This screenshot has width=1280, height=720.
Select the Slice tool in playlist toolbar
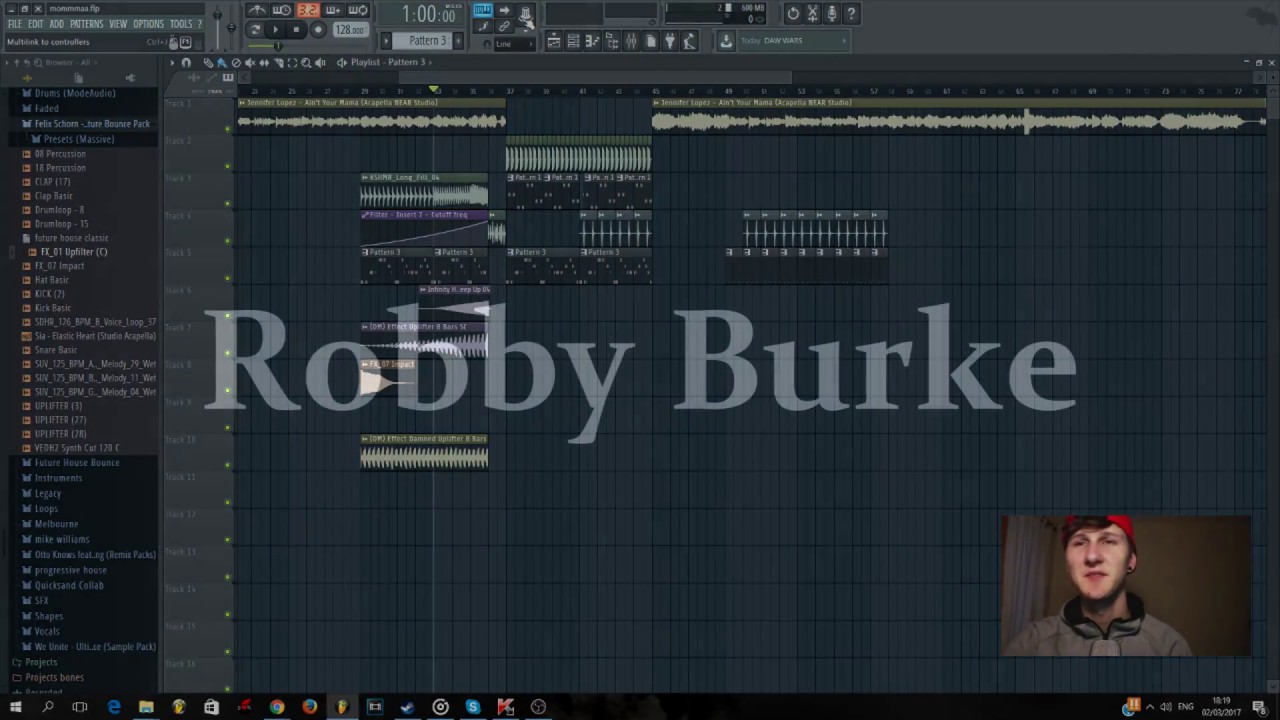click(x=278, y=62)
